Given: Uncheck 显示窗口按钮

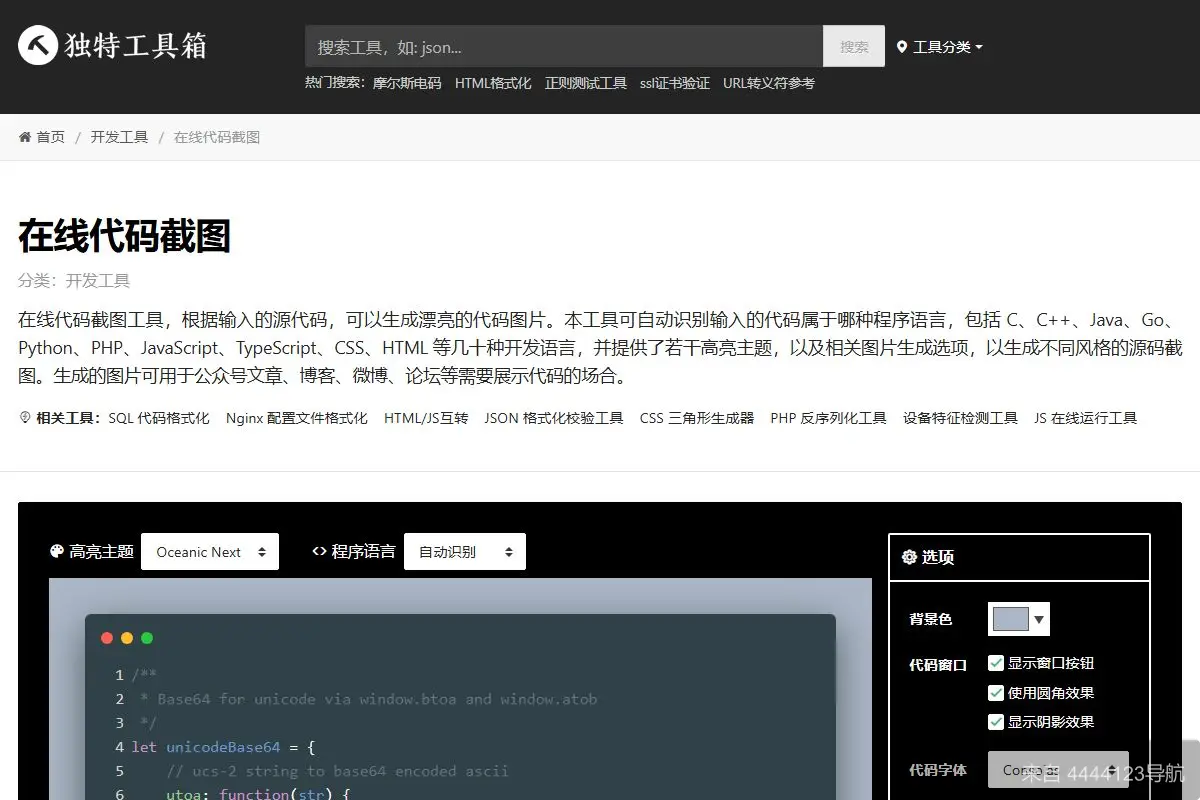Looking at the screenshot, I should pos(995,663).
